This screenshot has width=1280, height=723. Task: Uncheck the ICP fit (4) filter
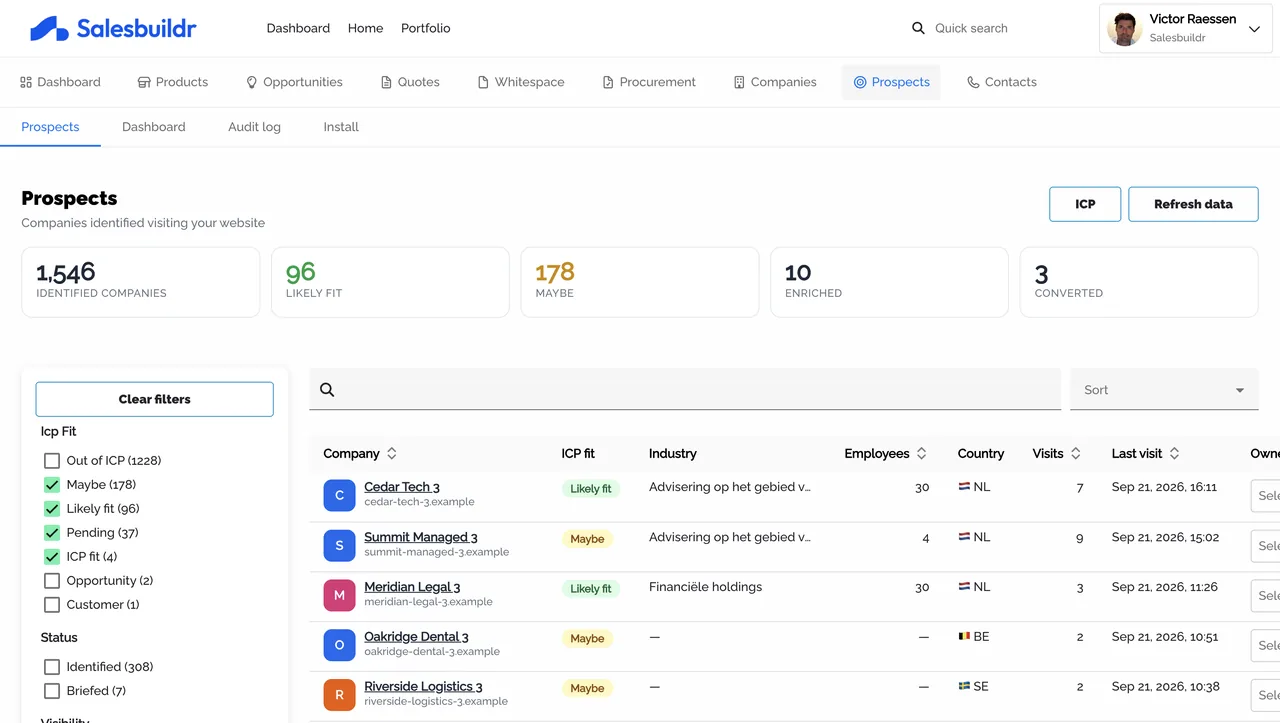[52, 557]
